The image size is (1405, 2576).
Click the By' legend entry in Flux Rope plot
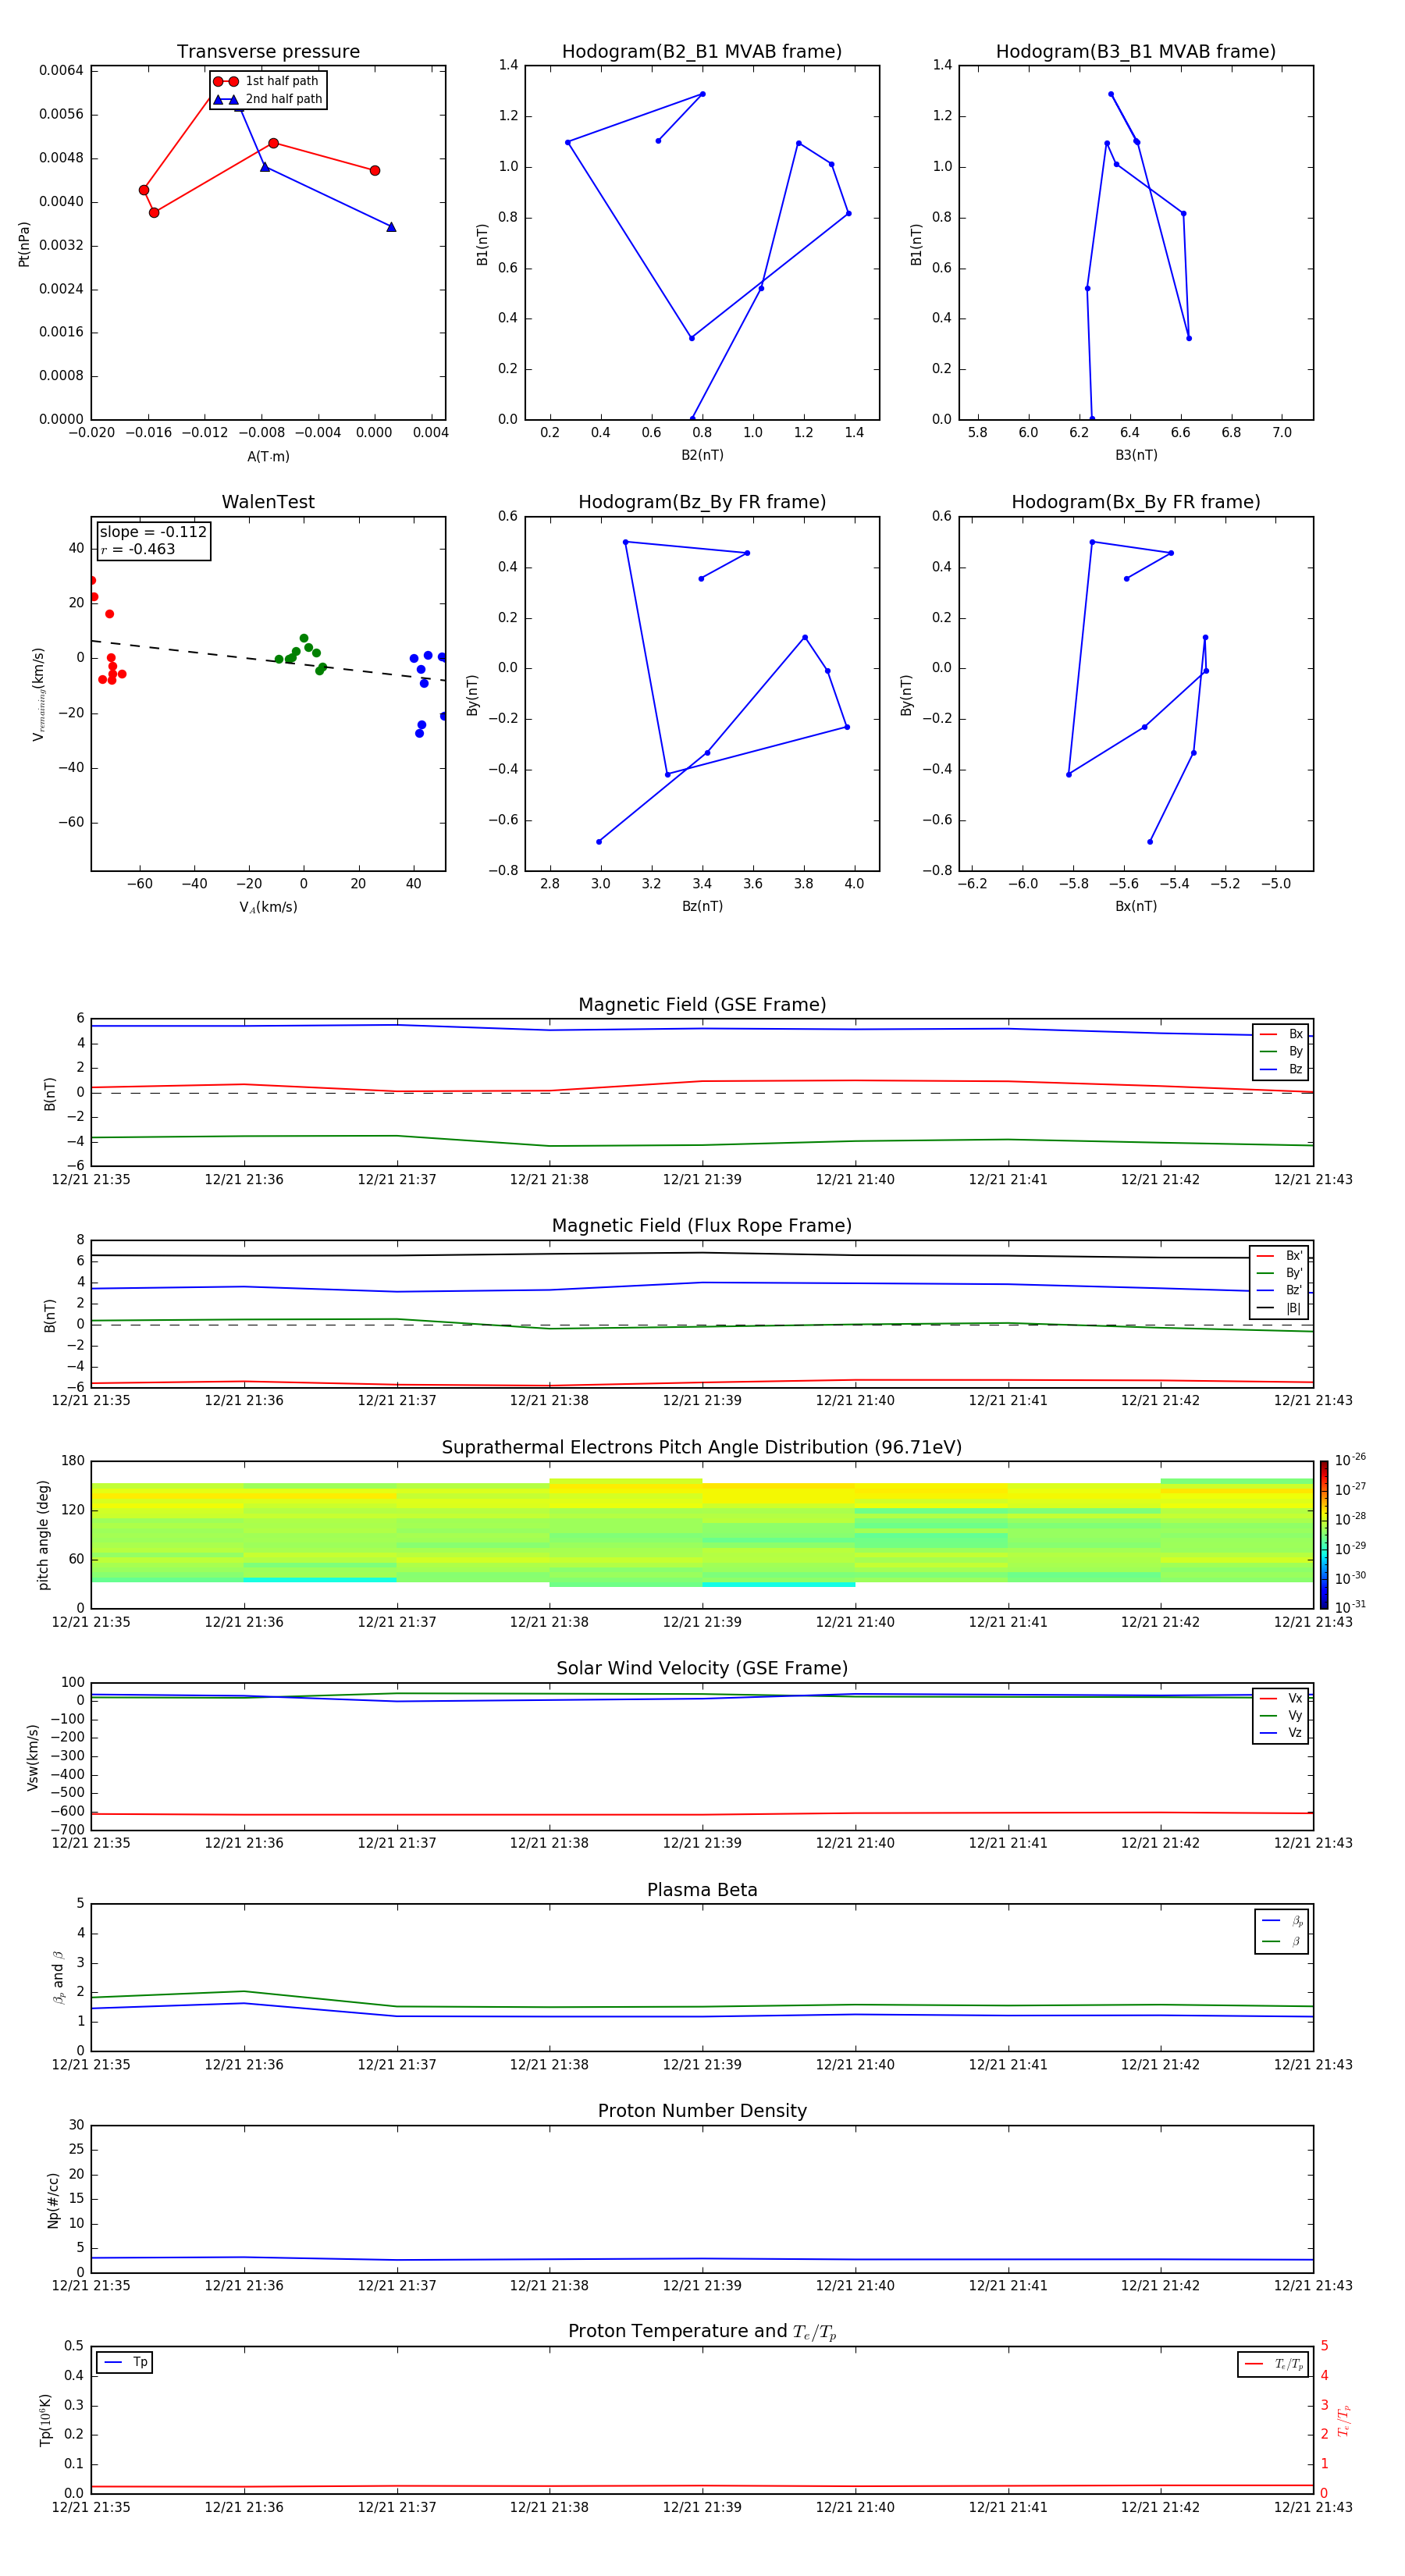click(1279, 1273)
